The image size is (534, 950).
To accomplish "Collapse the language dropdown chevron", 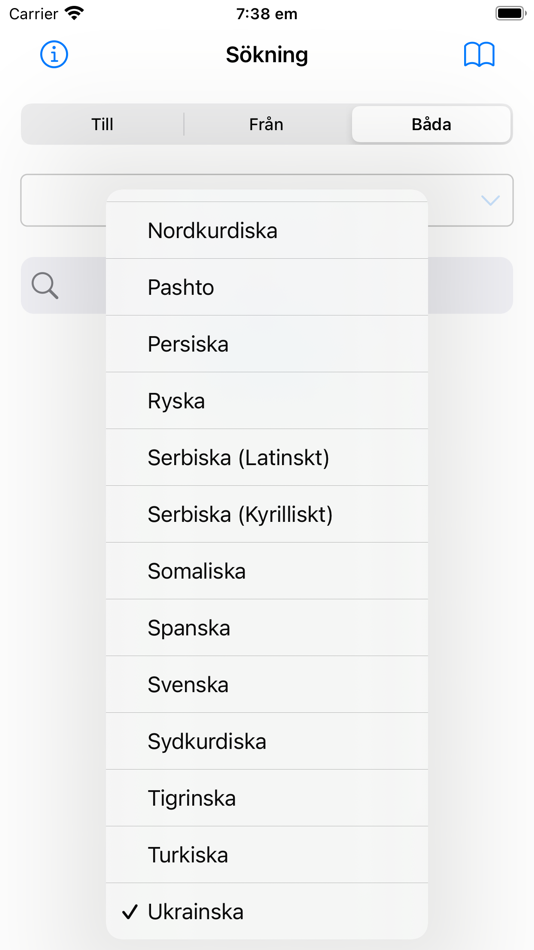I will [x=490, y=201].
